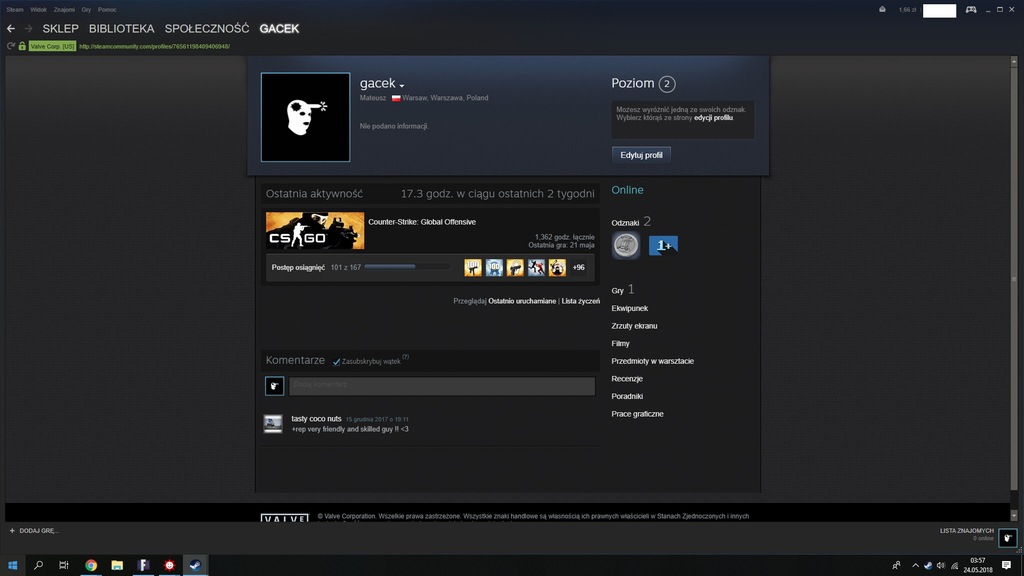The height and width of the screenshot is (576, 1024).
Task: Open the blue 1+ games badge
Action: [663, 246]
